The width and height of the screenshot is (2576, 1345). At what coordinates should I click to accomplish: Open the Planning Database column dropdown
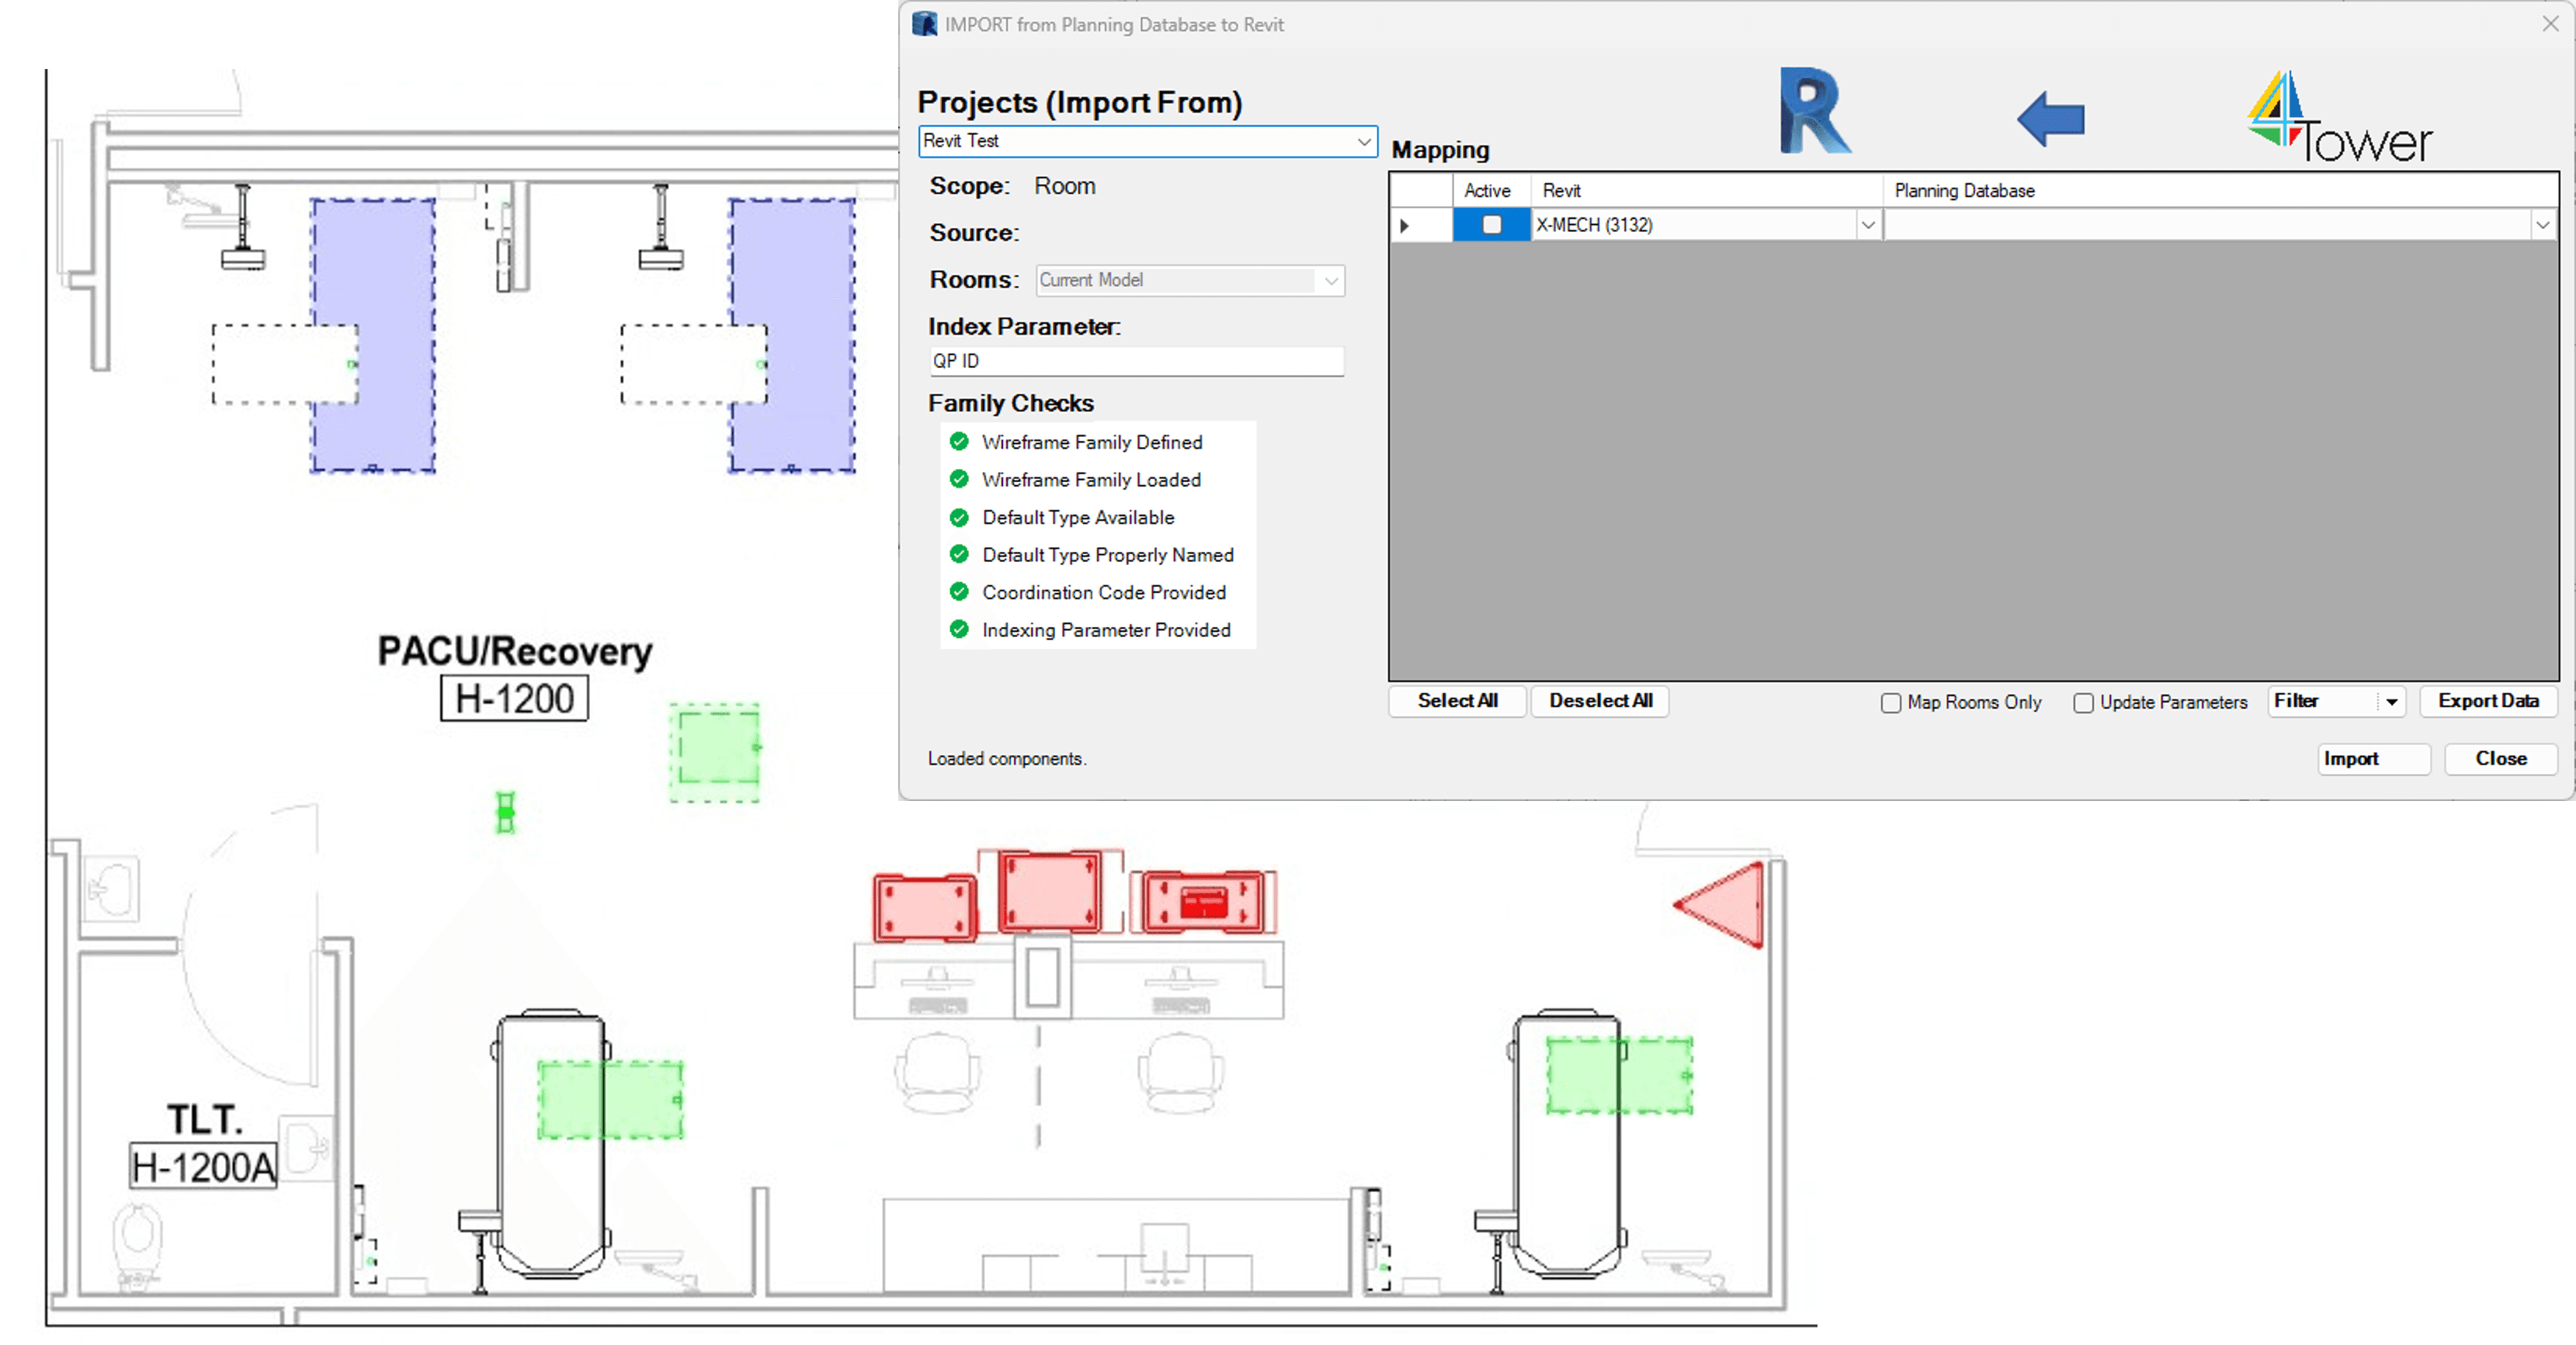pyautogui.click(x=2542, y=226)
